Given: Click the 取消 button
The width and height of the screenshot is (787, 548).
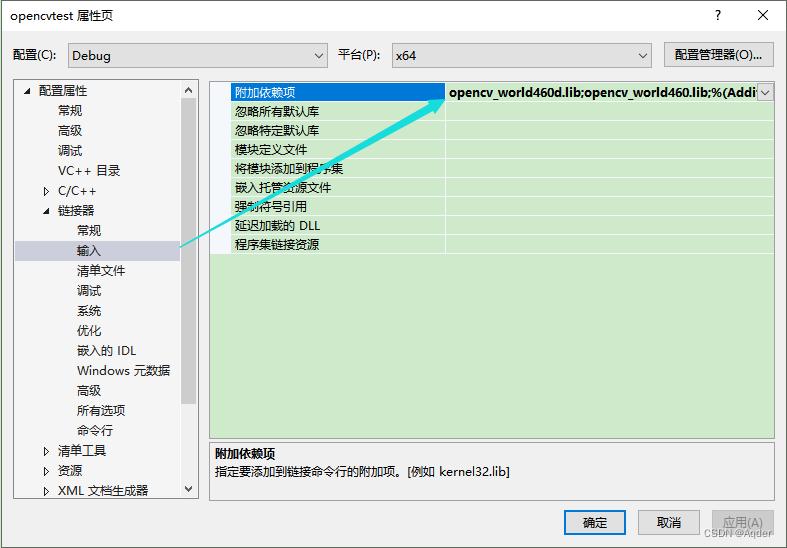Looking at the screenshot, I should [669, 522].
